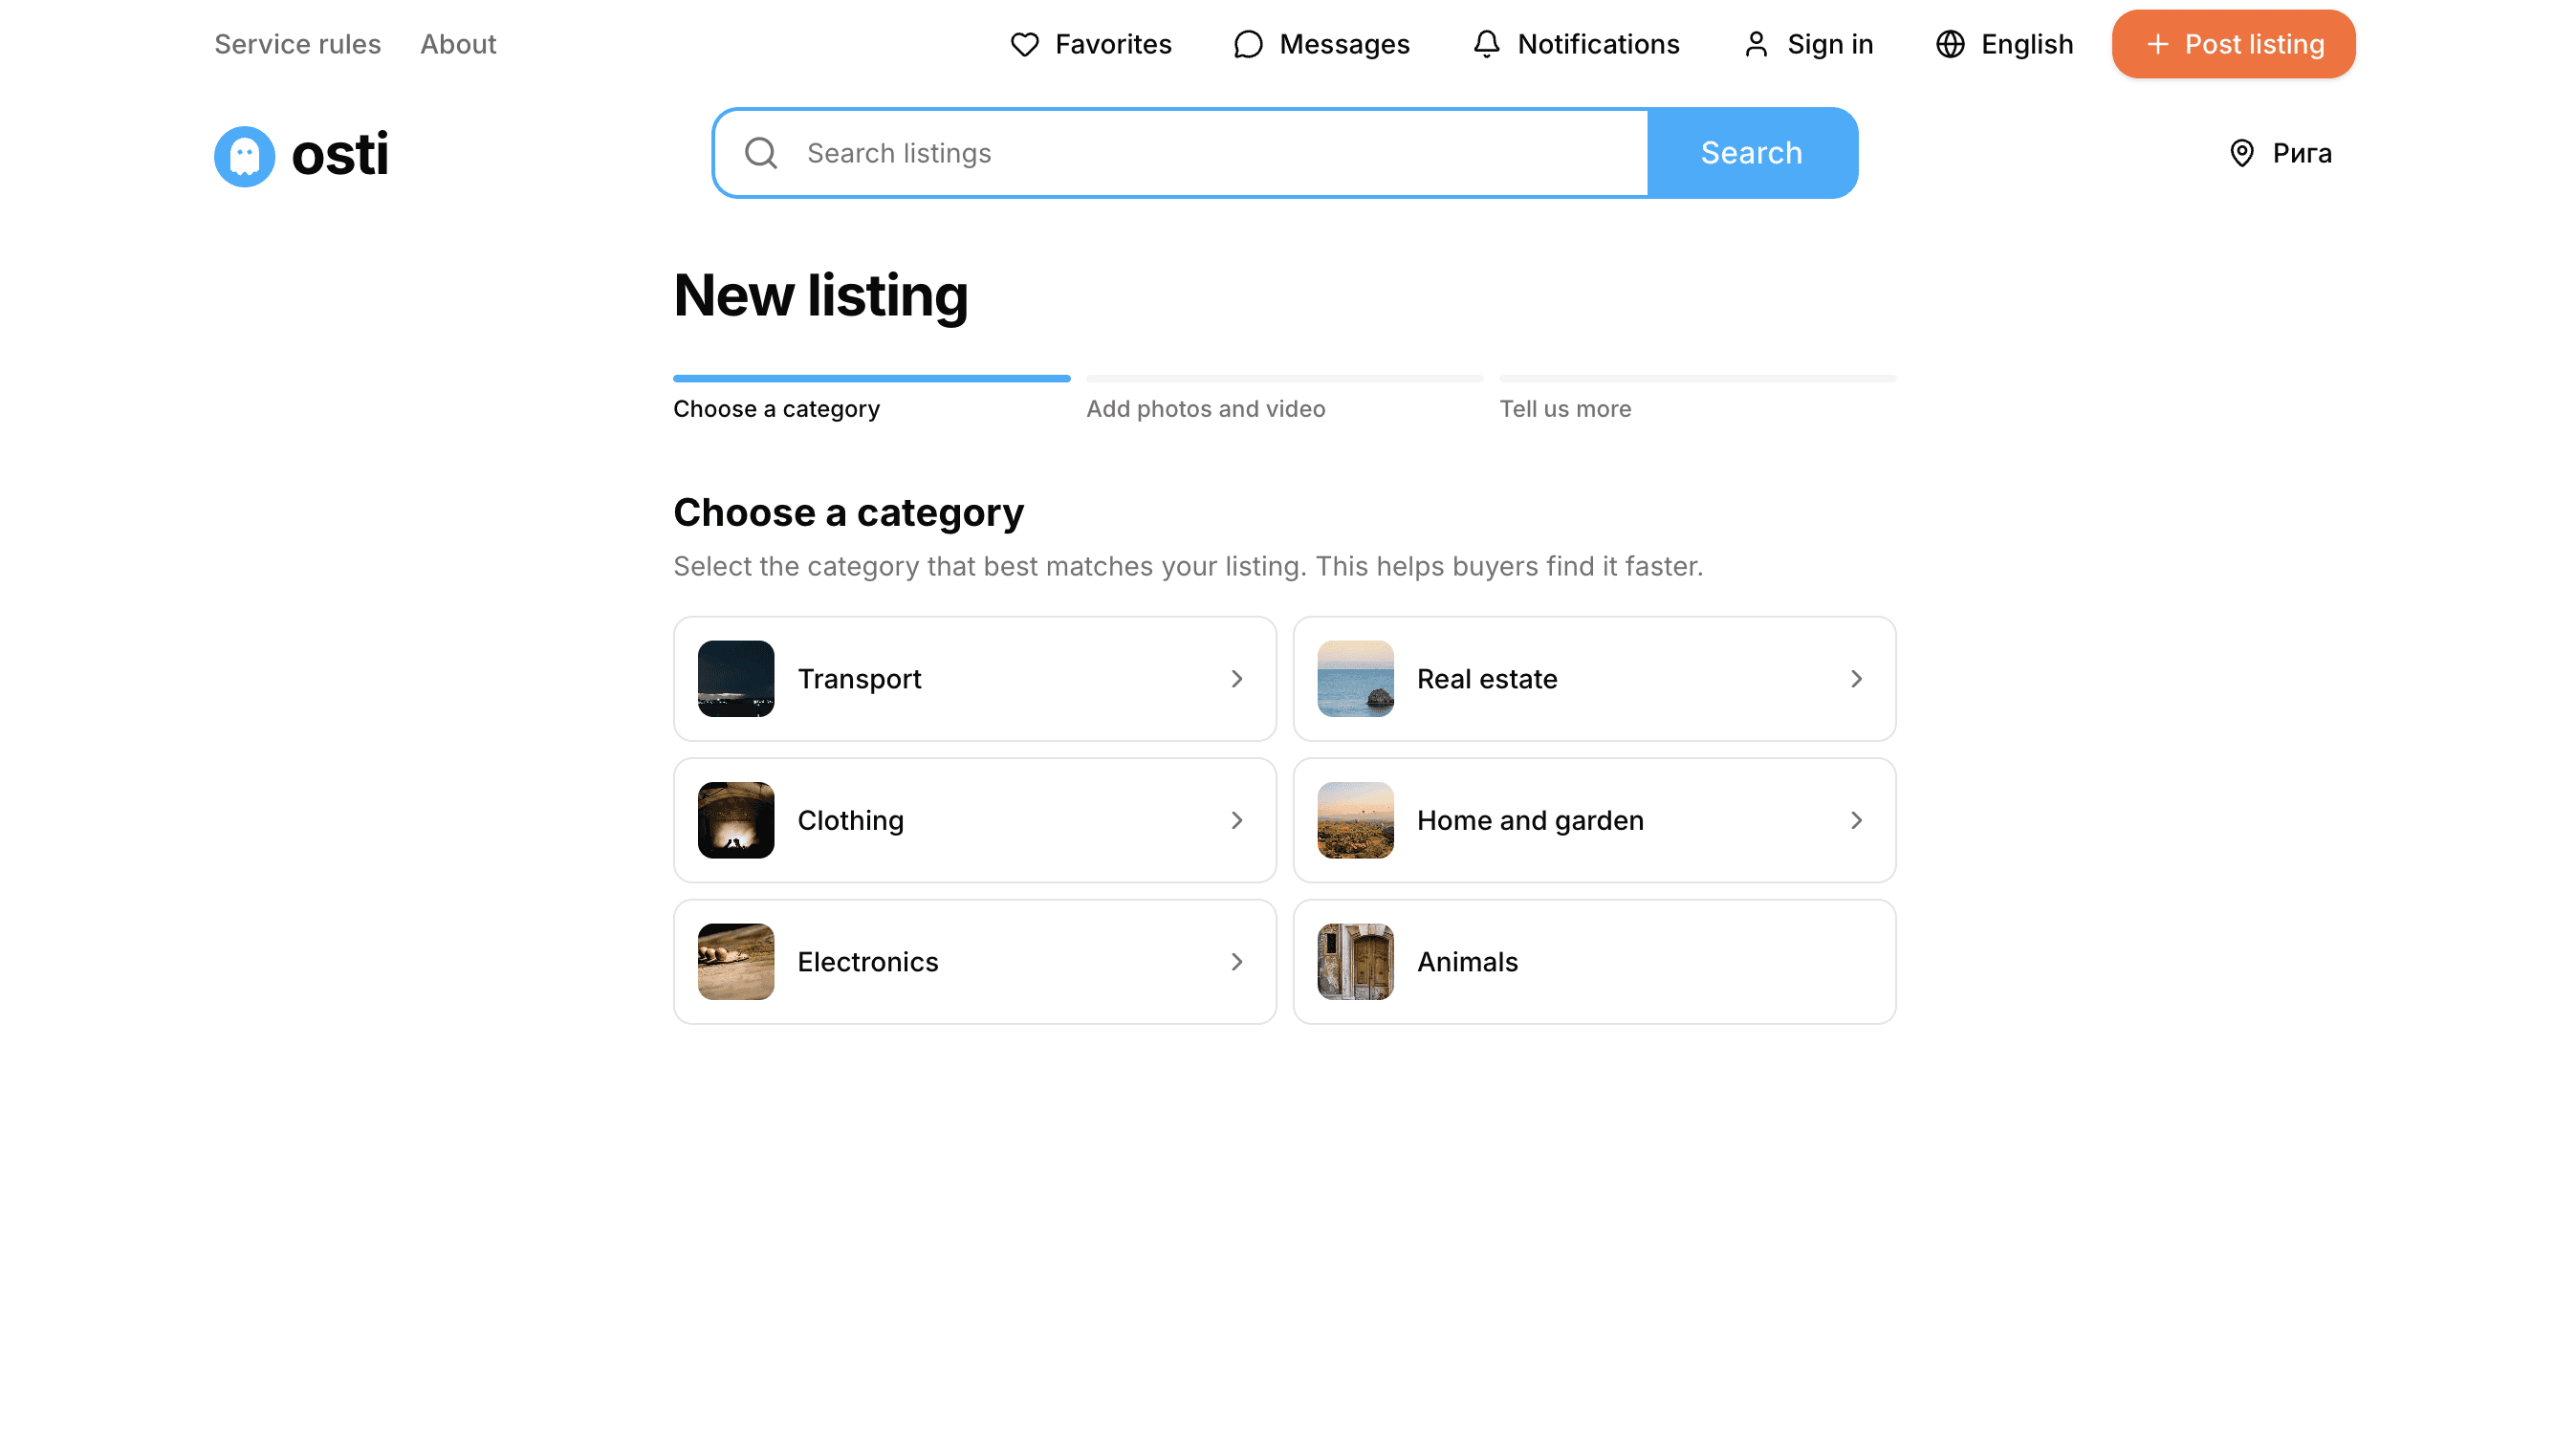2576x1436 pixels.
Task: Open language options via the globe icon
Action: pos(1951,44)
